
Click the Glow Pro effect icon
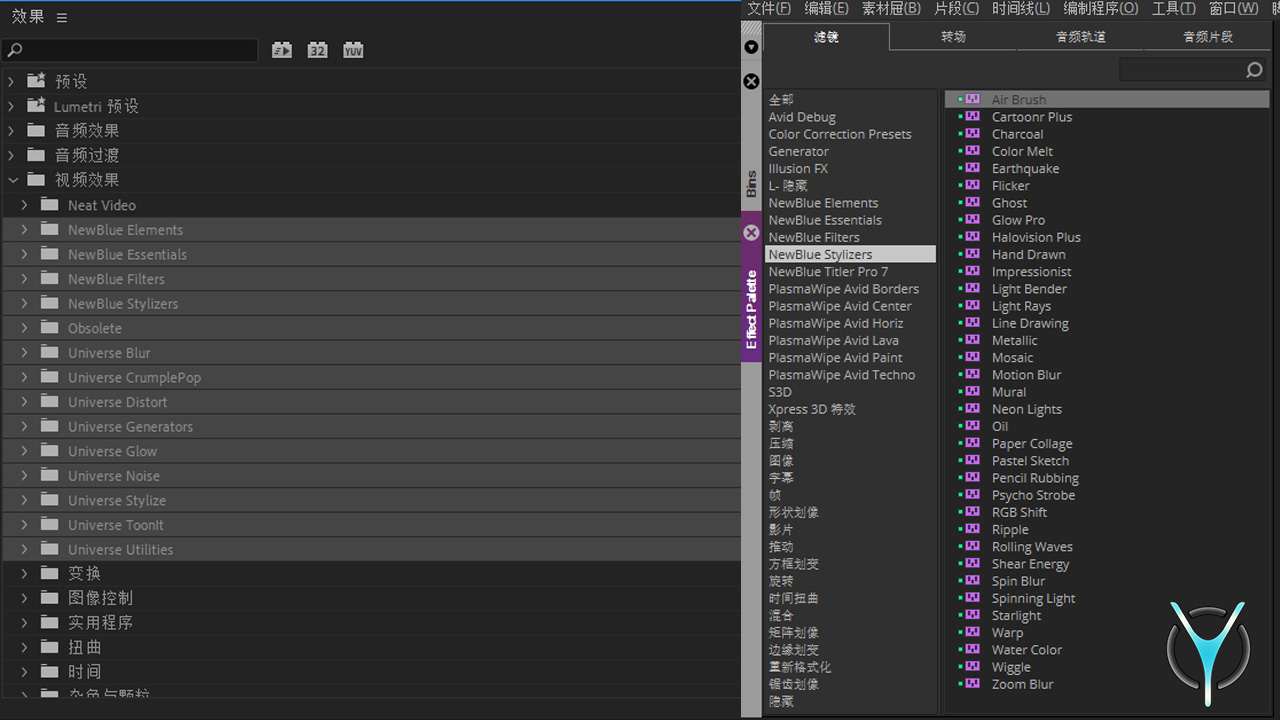972,219
